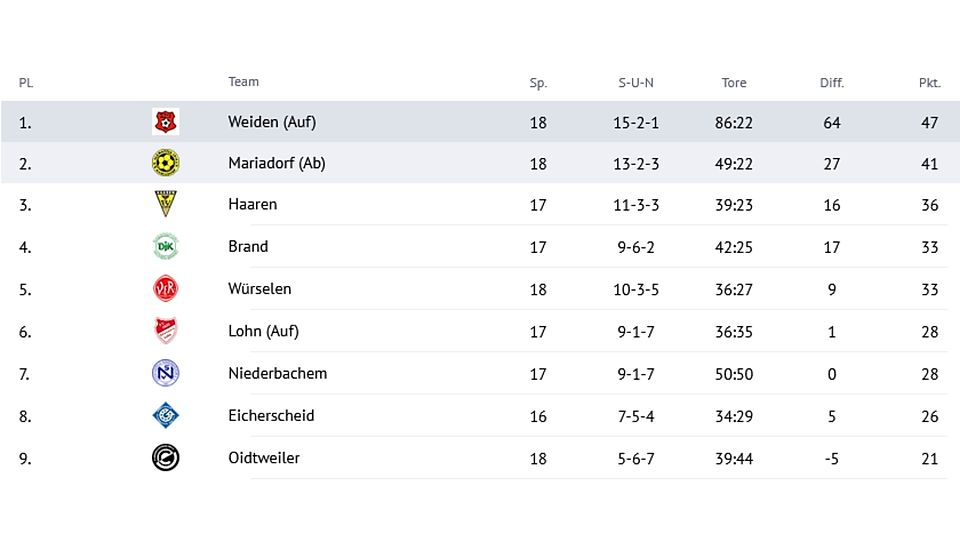The height and width of the screenshot is (540, 960).
Task: Click the Sp. column header
Action: point(538,83)
